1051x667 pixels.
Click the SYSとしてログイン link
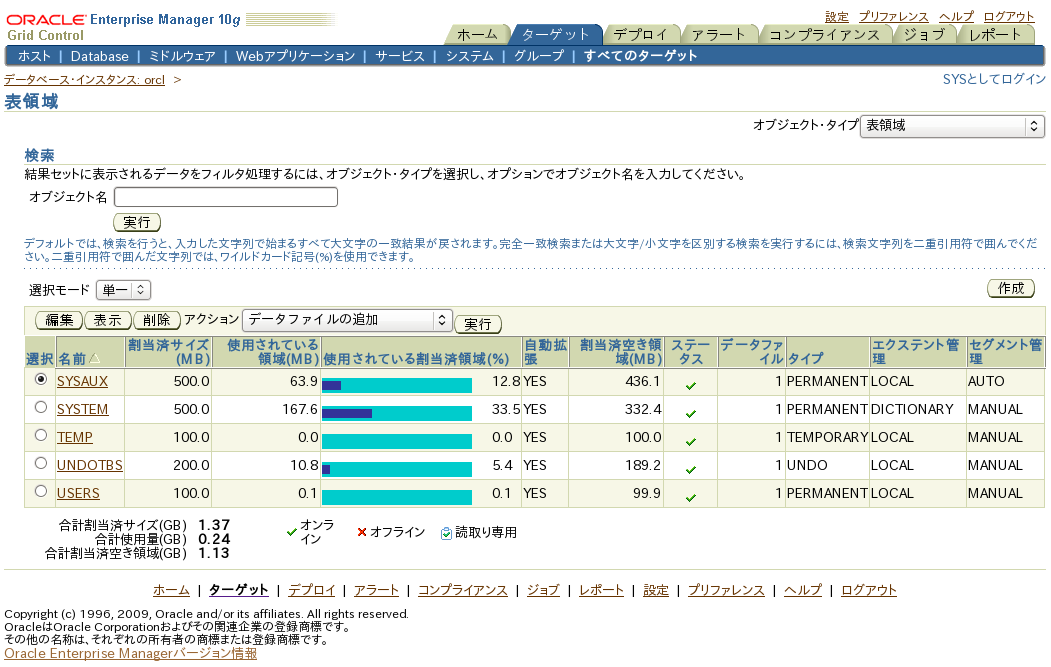(x=994, y=79)
